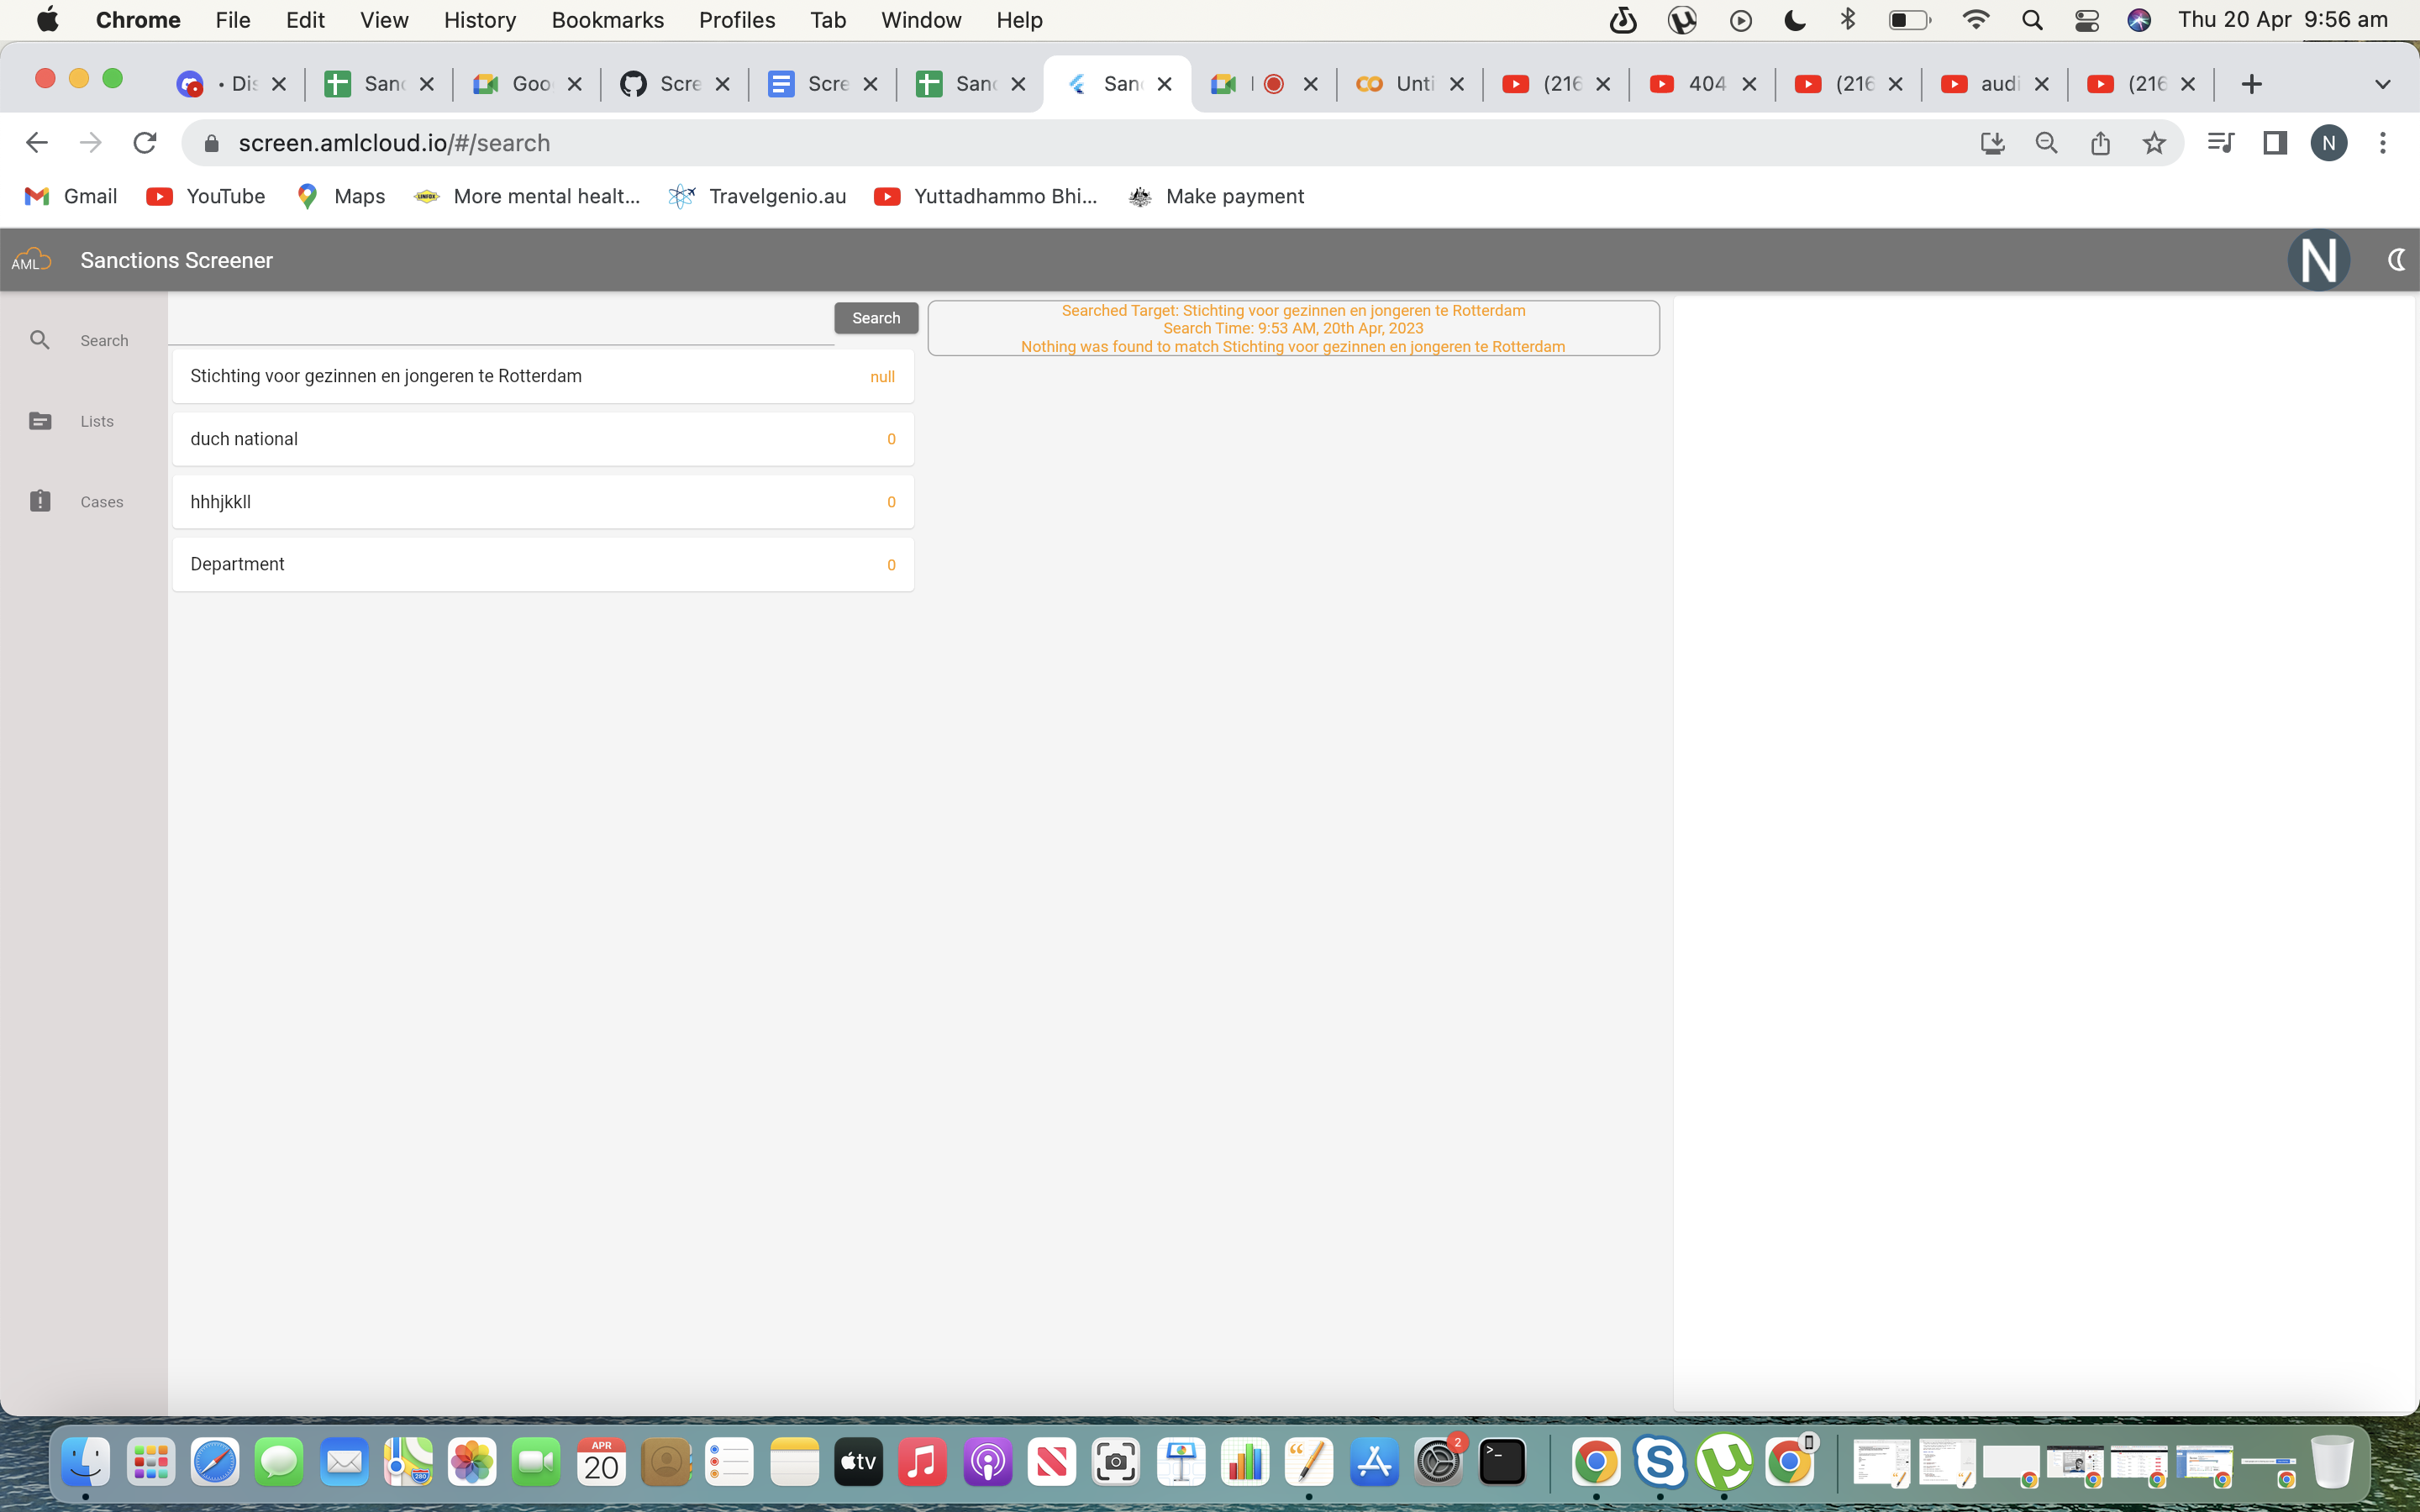Toggle the Chrome side panel open
2420x1512 pixels.
2274,143
